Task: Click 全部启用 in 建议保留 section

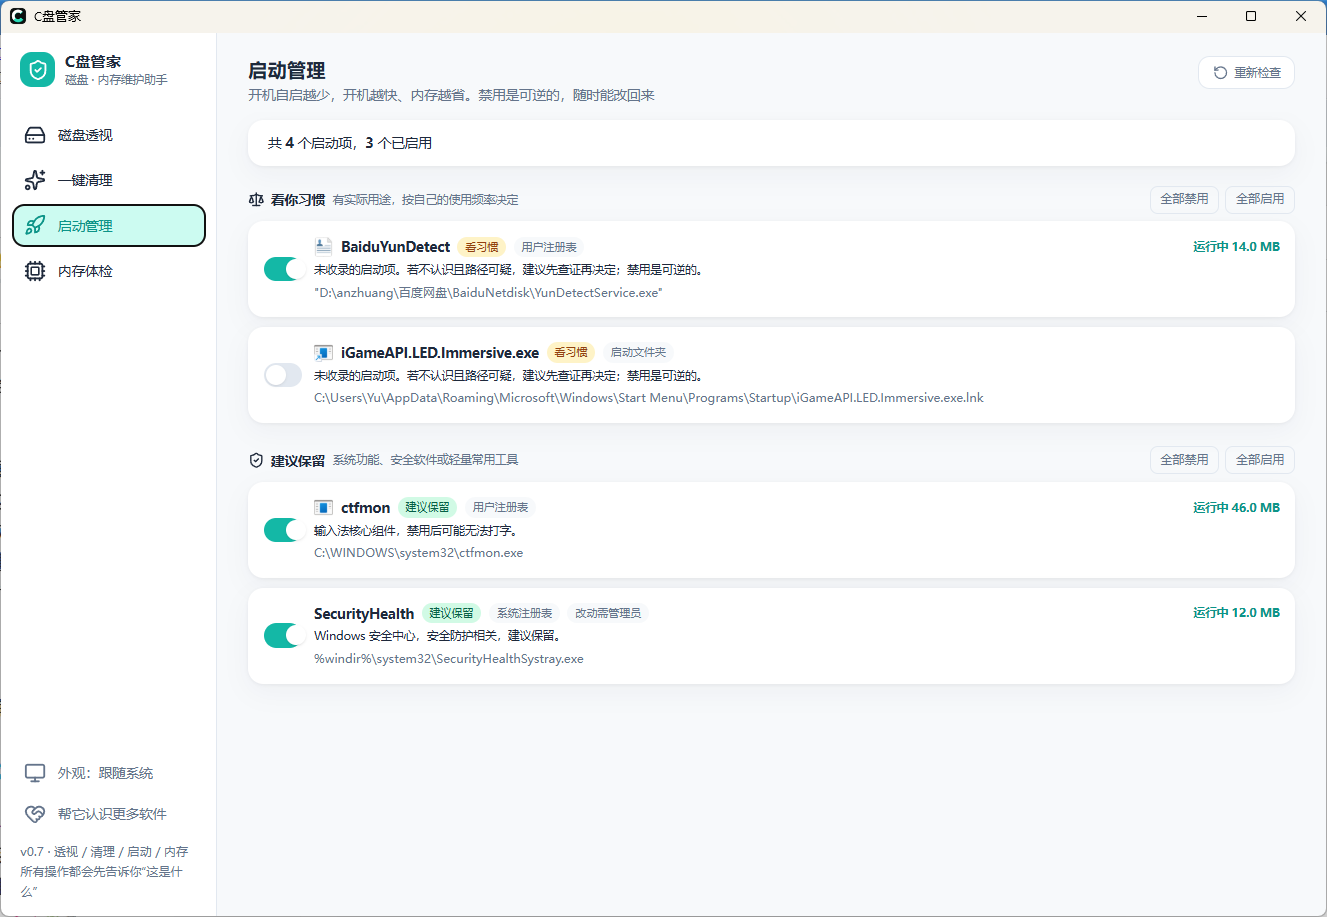Action: [x=1260, y=459]
